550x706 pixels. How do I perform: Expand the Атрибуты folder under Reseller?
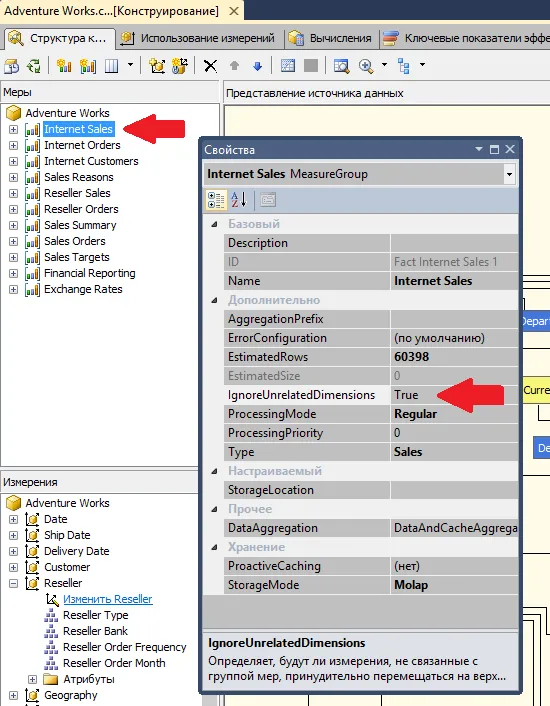tap(32, 679)
